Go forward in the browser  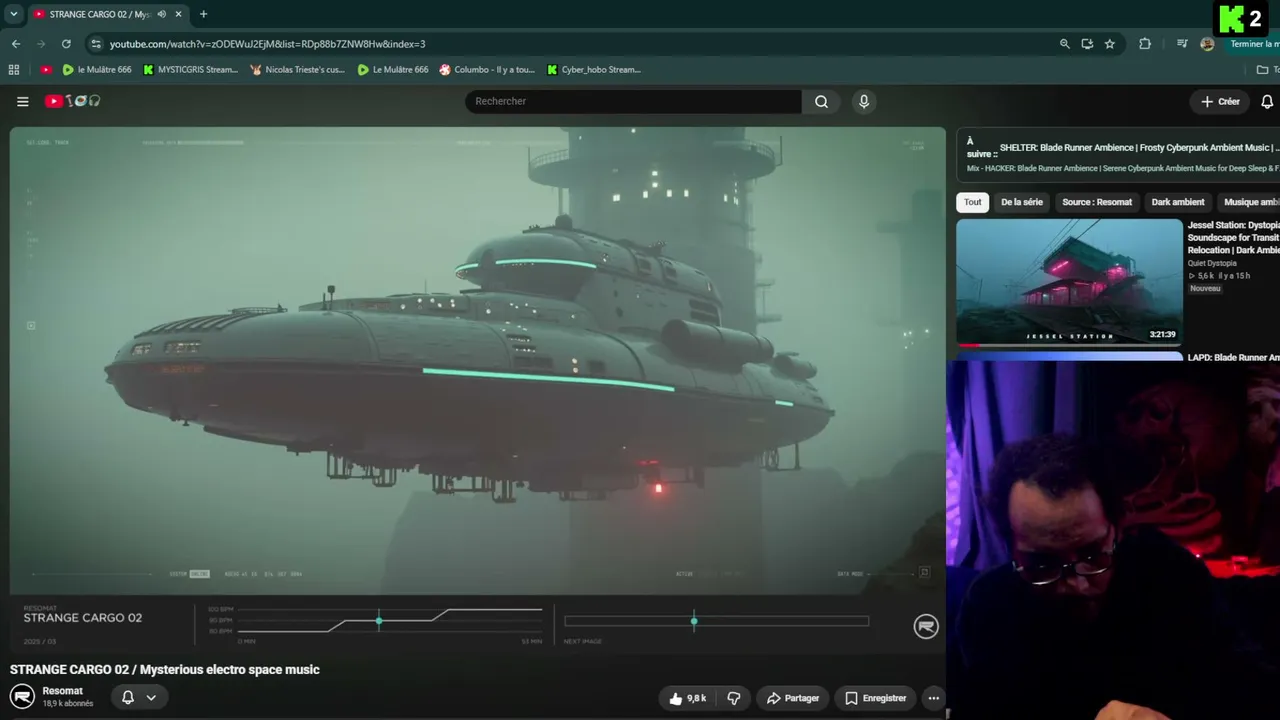pos(41,44)
